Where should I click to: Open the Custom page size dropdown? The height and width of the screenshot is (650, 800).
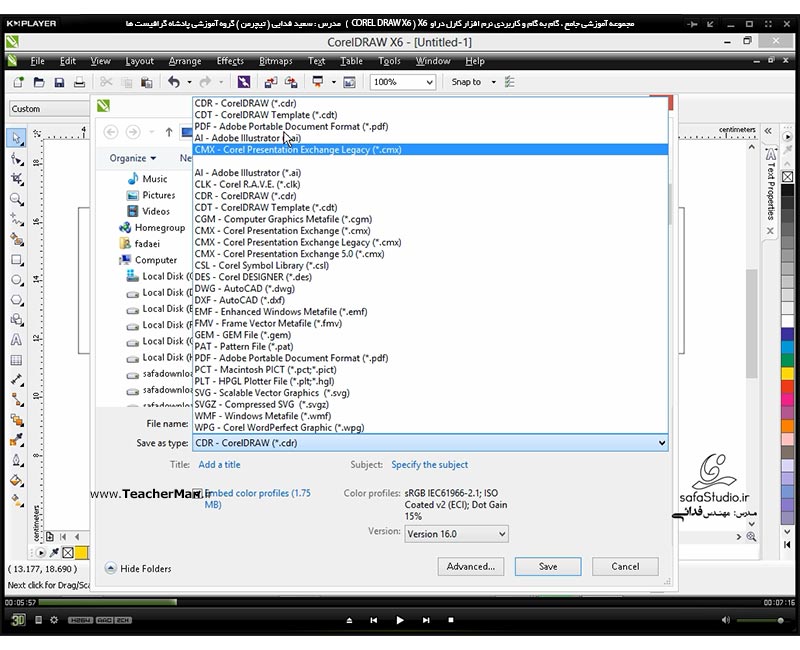click(49, 109)
